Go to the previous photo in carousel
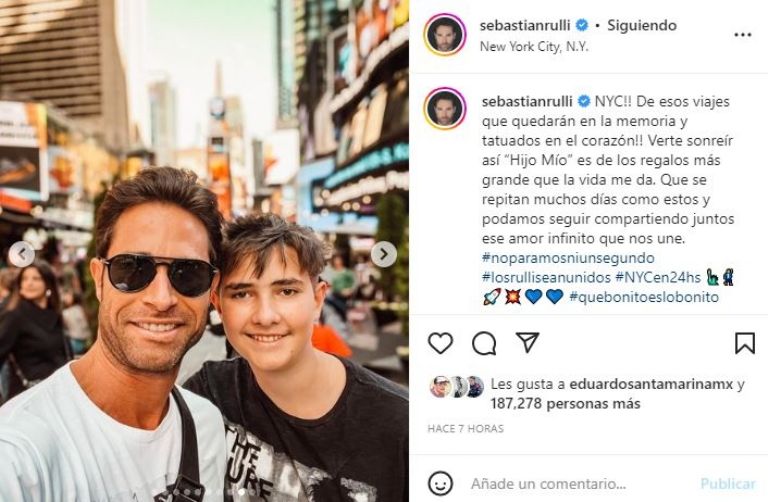The height and width of the screenshot is (502, 768). (22, 254)
